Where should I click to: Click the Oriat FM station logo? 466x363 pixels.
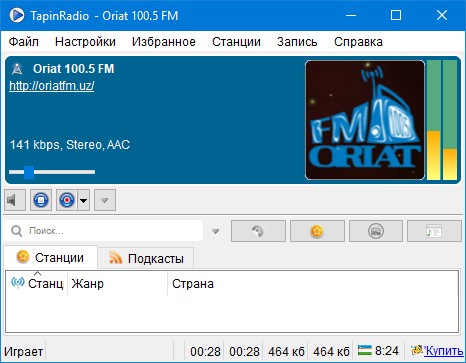tap(365, 120)
